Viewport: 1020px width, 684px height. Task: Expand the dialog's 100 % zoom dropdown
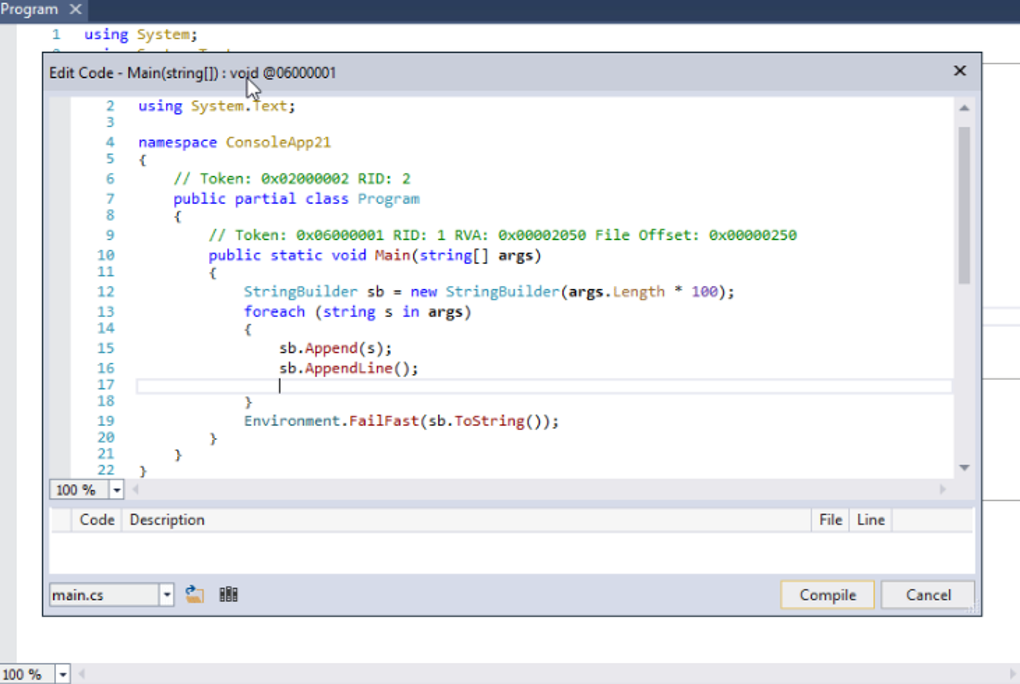pos(116,490)
